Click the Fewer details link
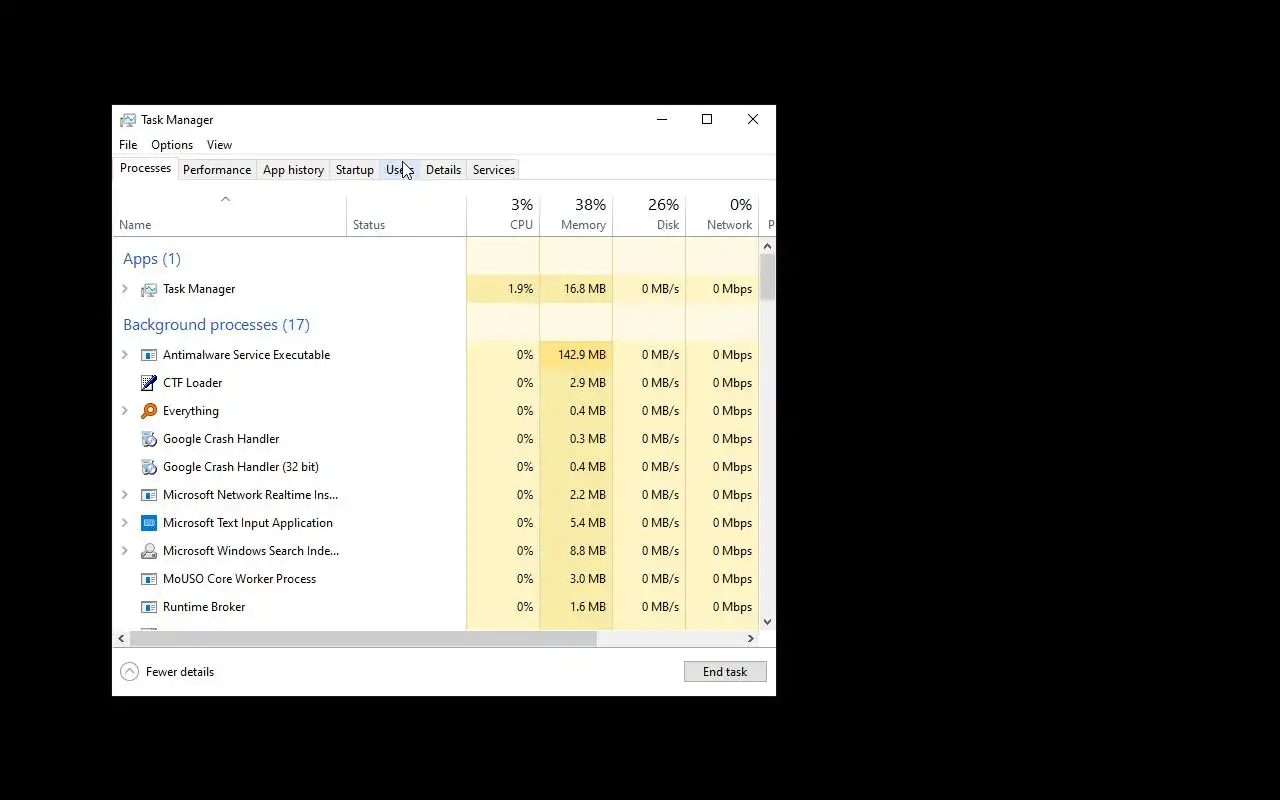Viewport: 1280px width, 800px height. pyautogui.click(x=180, y=672)
